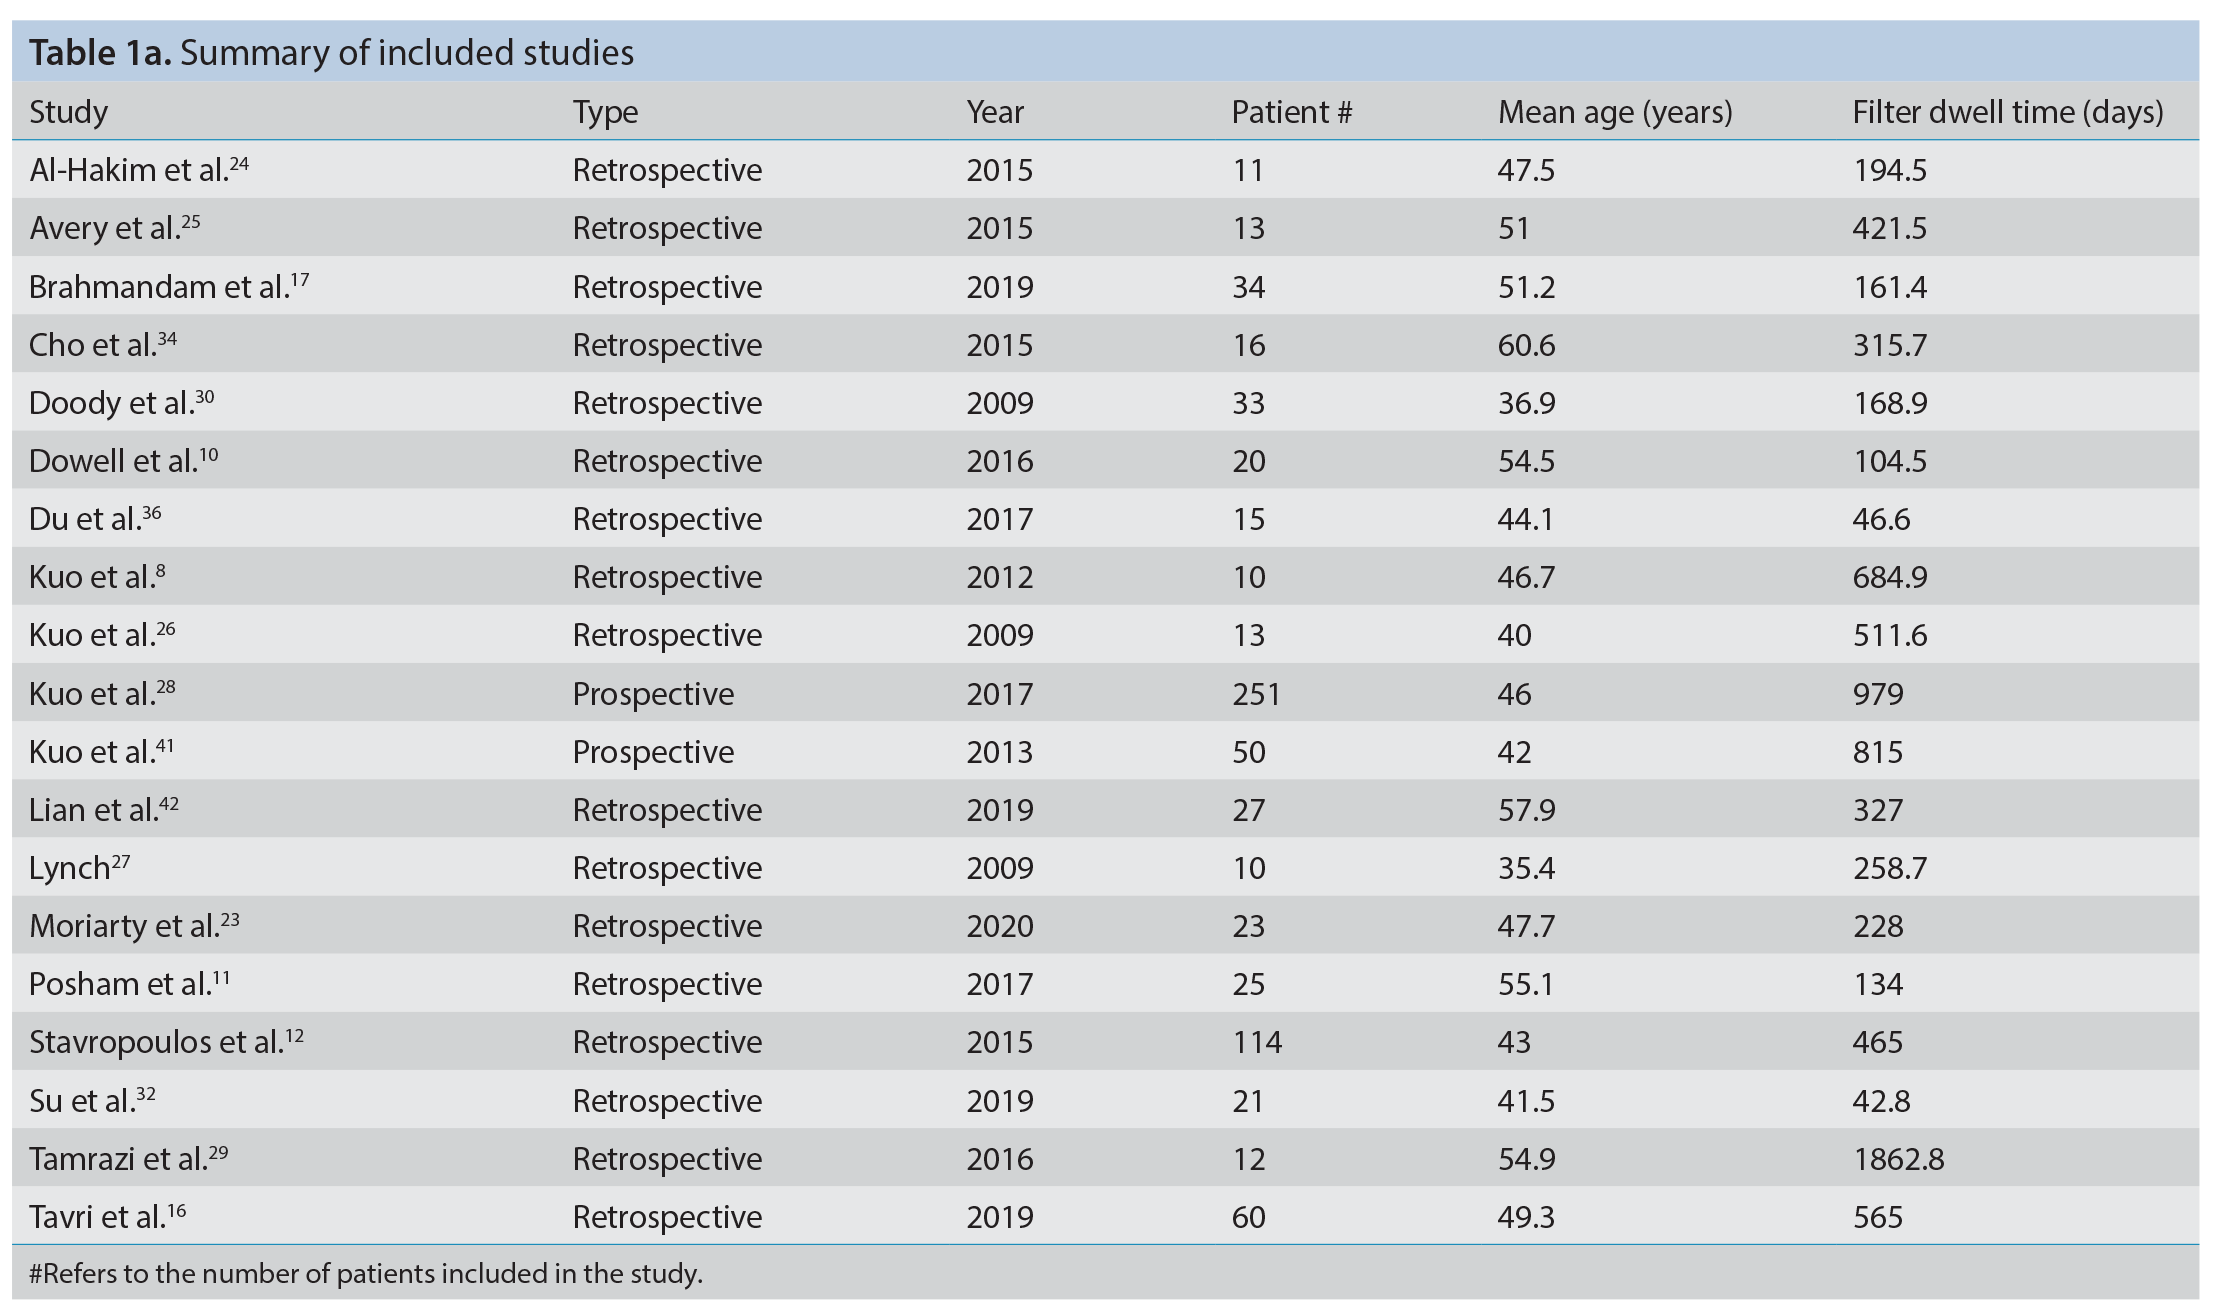The width and height of the screenshot is (2216, 1309).
Task: Click 'Lian et al.' study cell
Action: (x=104, y=809)
